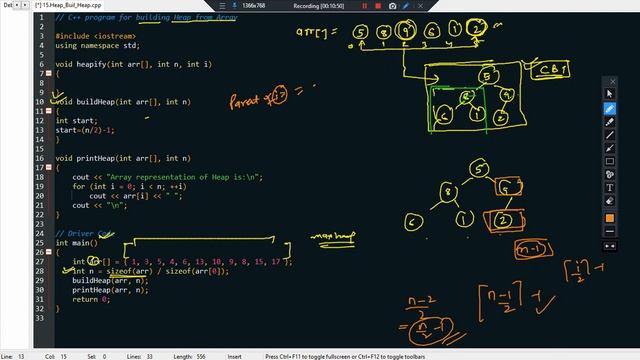Pause the screen recording
The height and width of the screenshot is (360, 640).
[364, 6]
